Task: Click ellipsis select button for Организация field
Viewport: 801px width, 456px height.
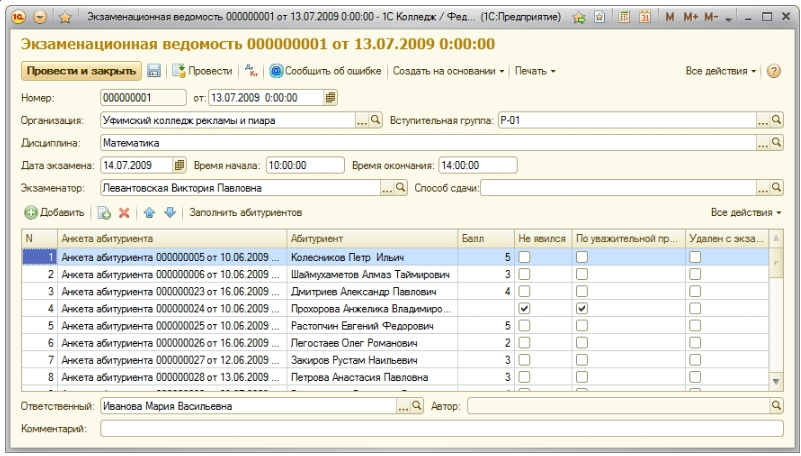Action: point(362,121)
